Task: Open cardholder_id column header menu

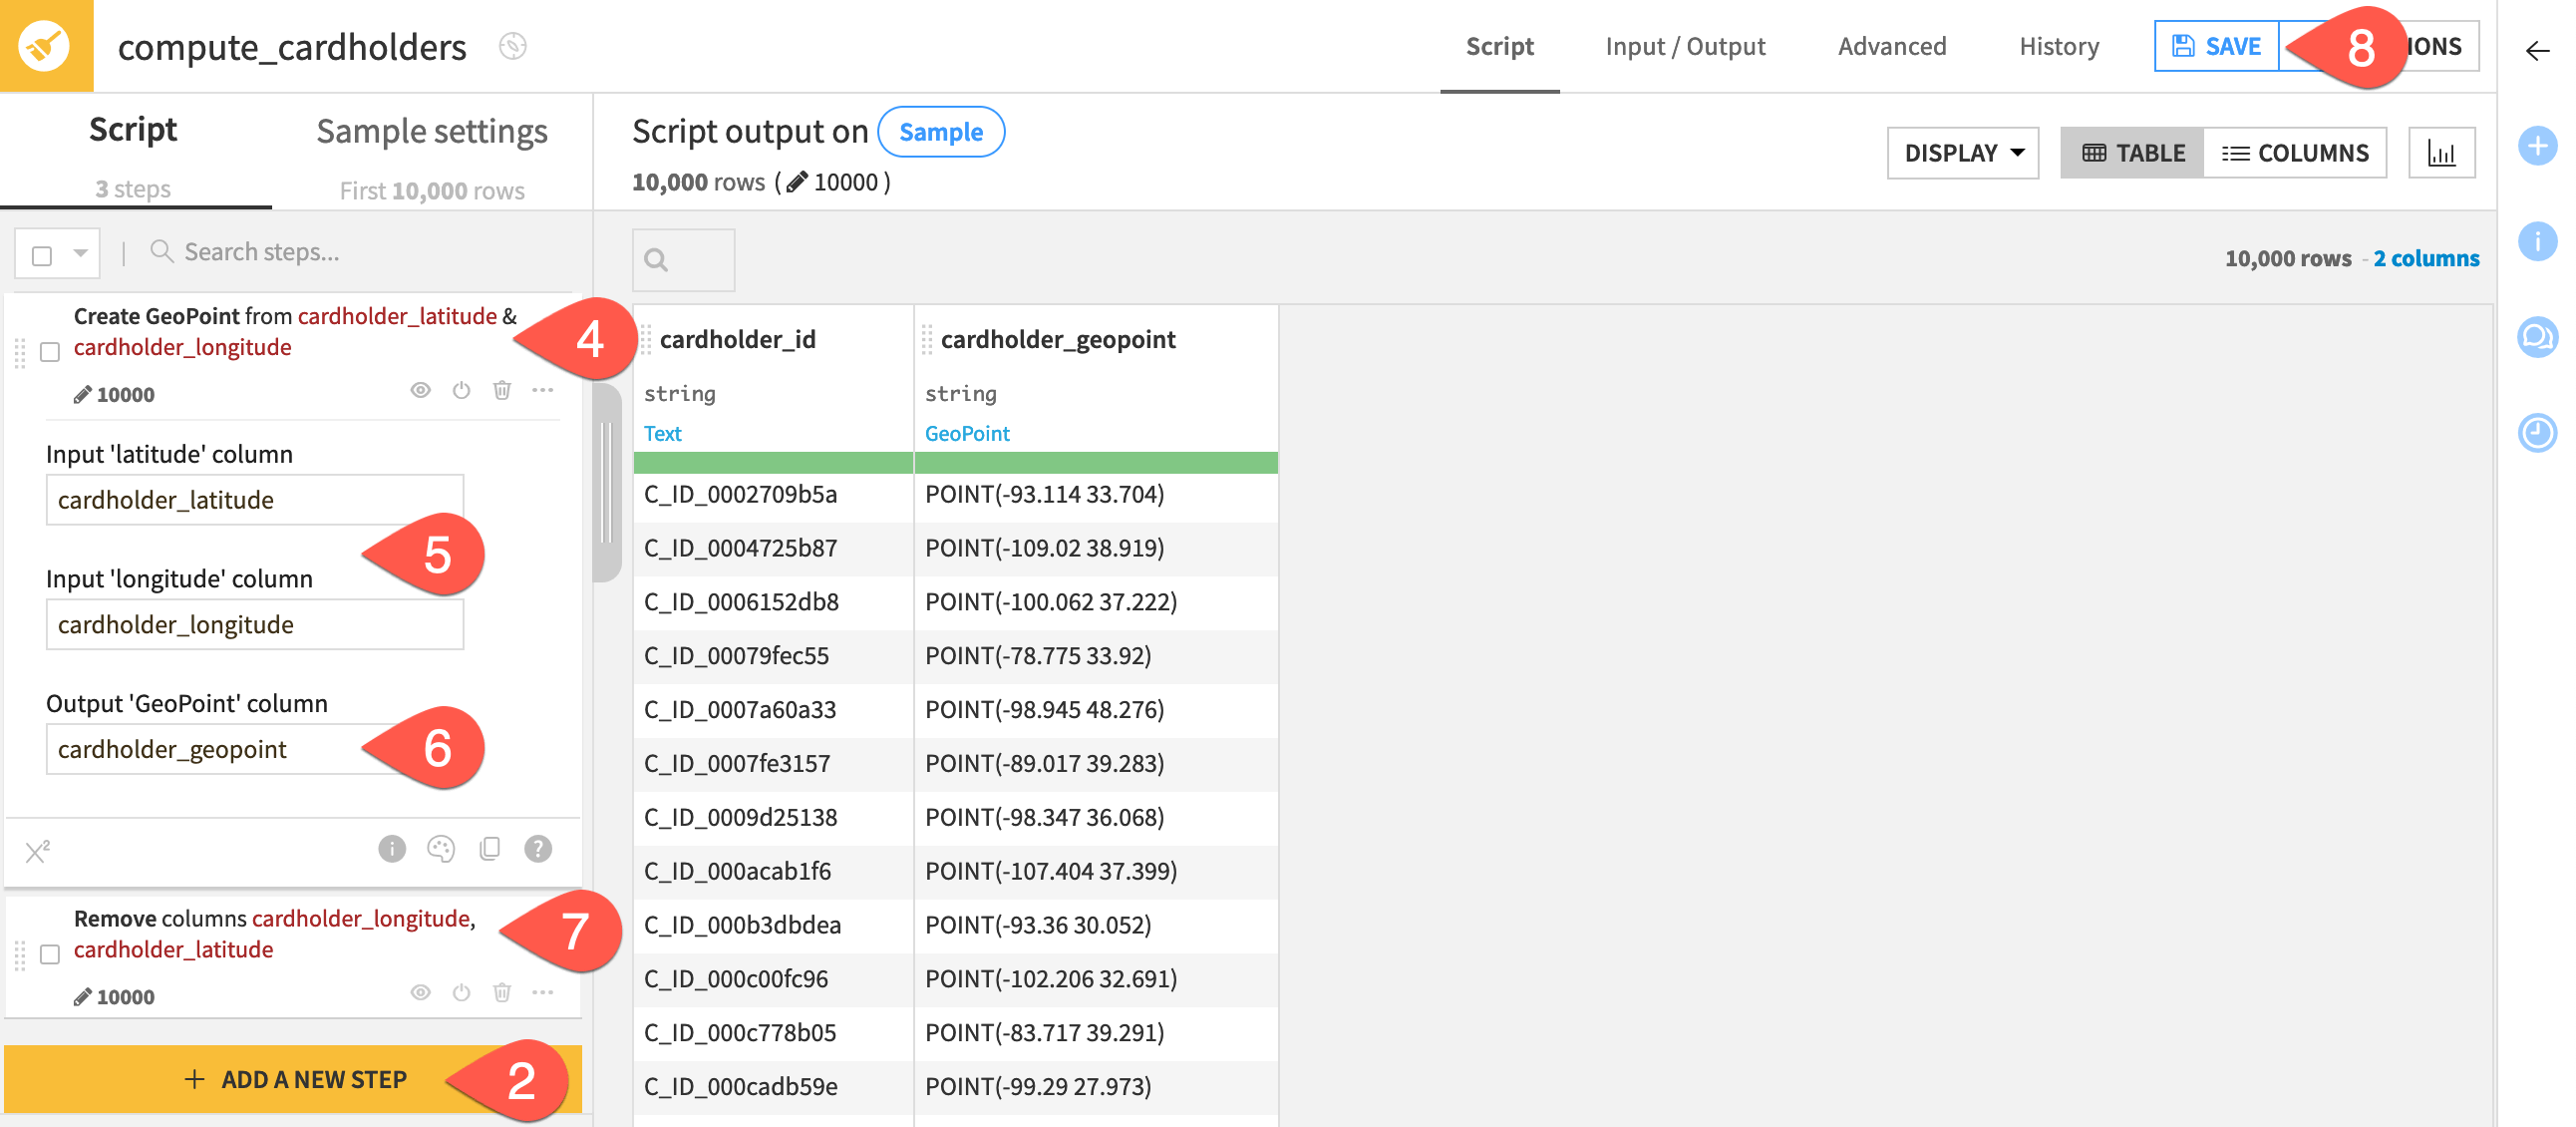Action: (x=737, y=339)
